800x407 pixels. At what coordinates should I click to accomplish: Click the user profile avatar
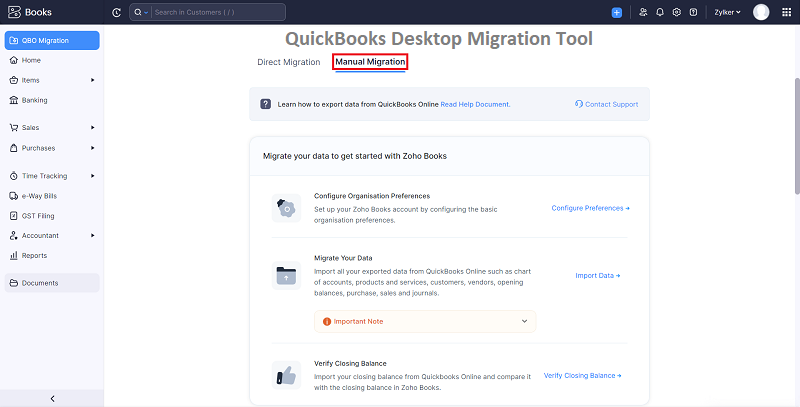[x=761, y=12]
